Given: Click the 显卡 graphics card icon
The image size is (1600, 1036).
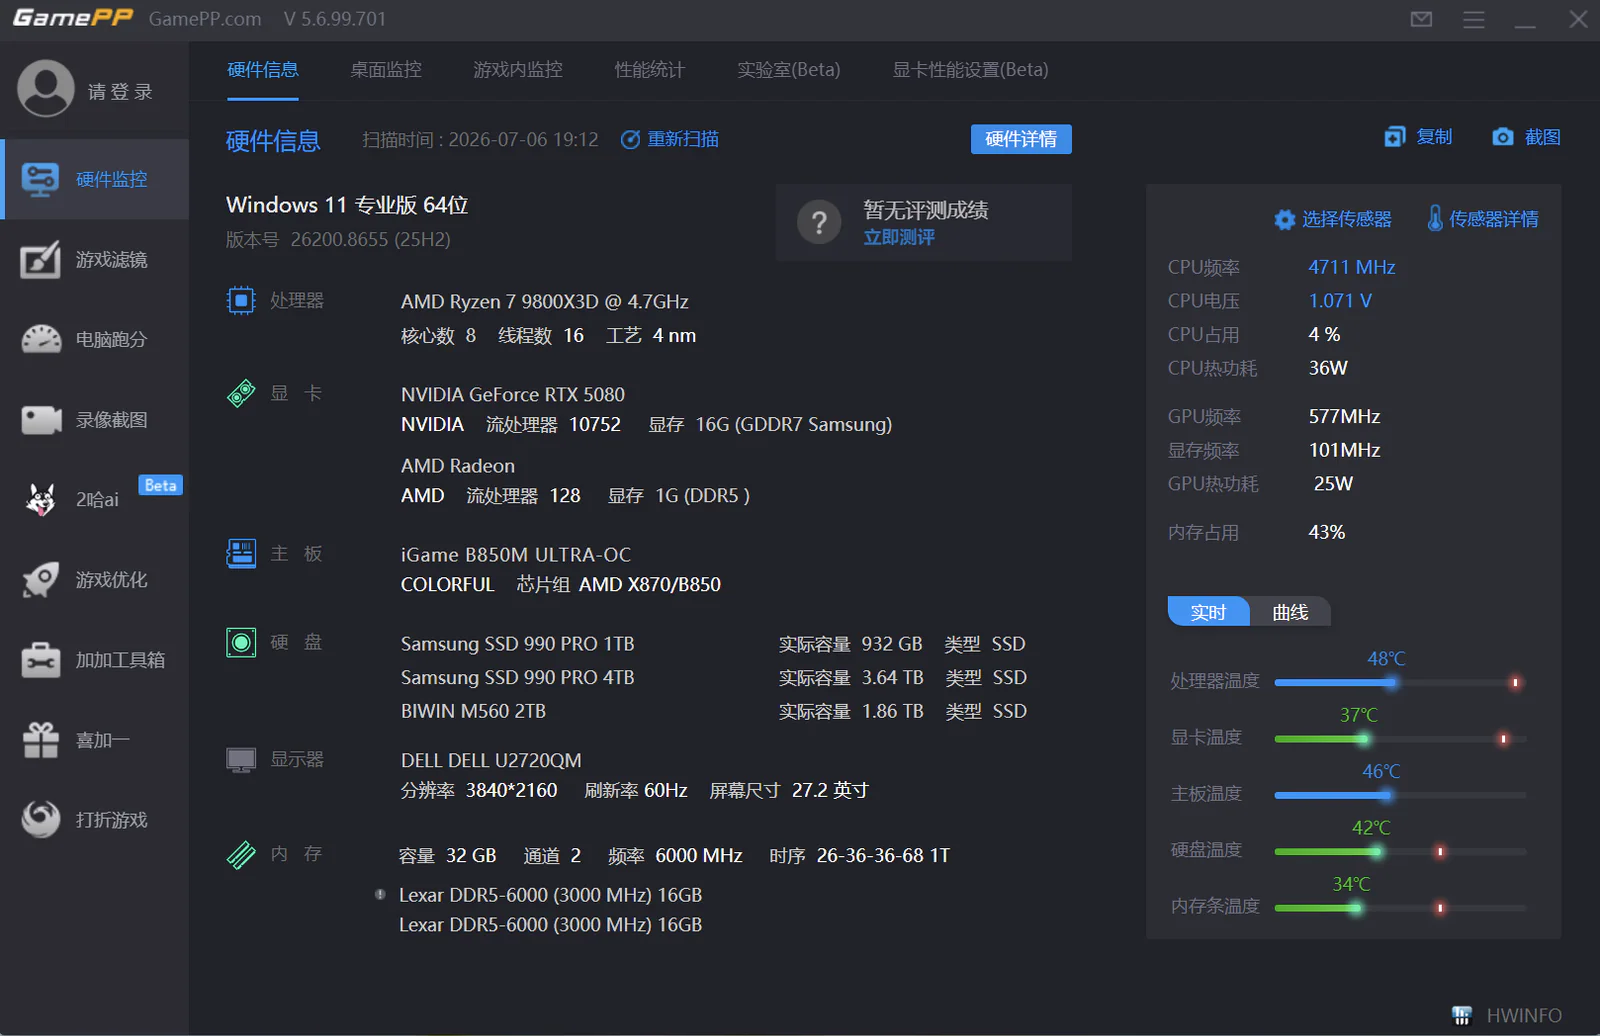Looking at the screenshot, I should [241, 393].
